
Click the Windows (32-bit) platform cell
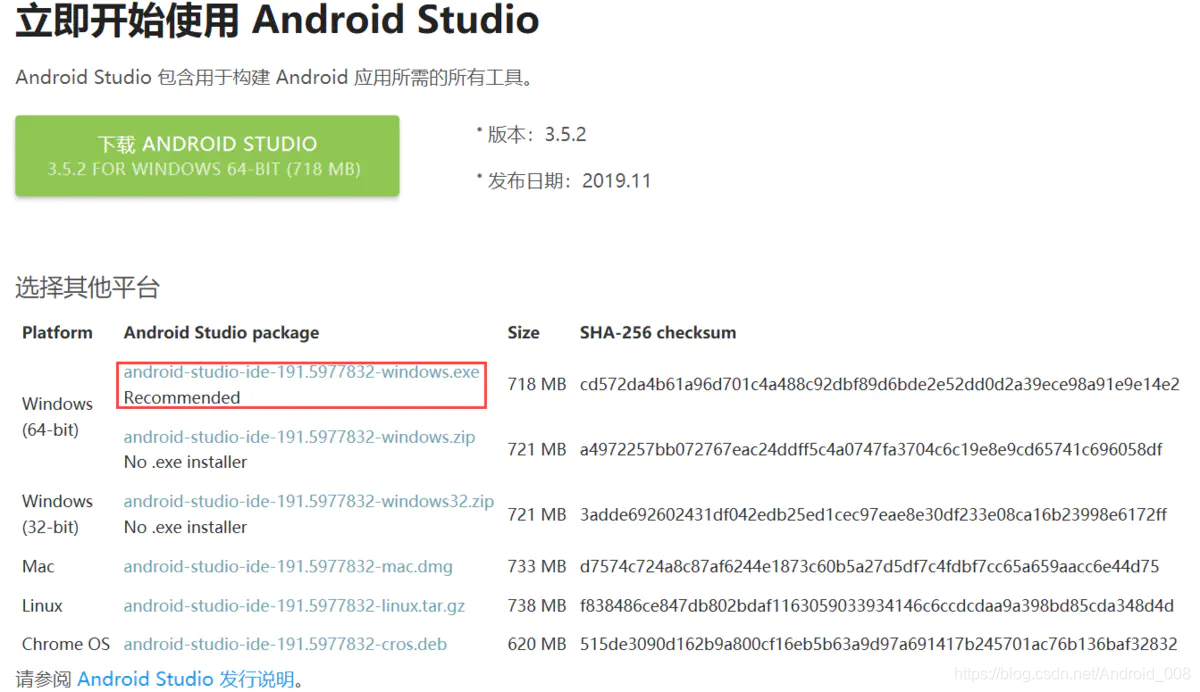coord(57,514)
